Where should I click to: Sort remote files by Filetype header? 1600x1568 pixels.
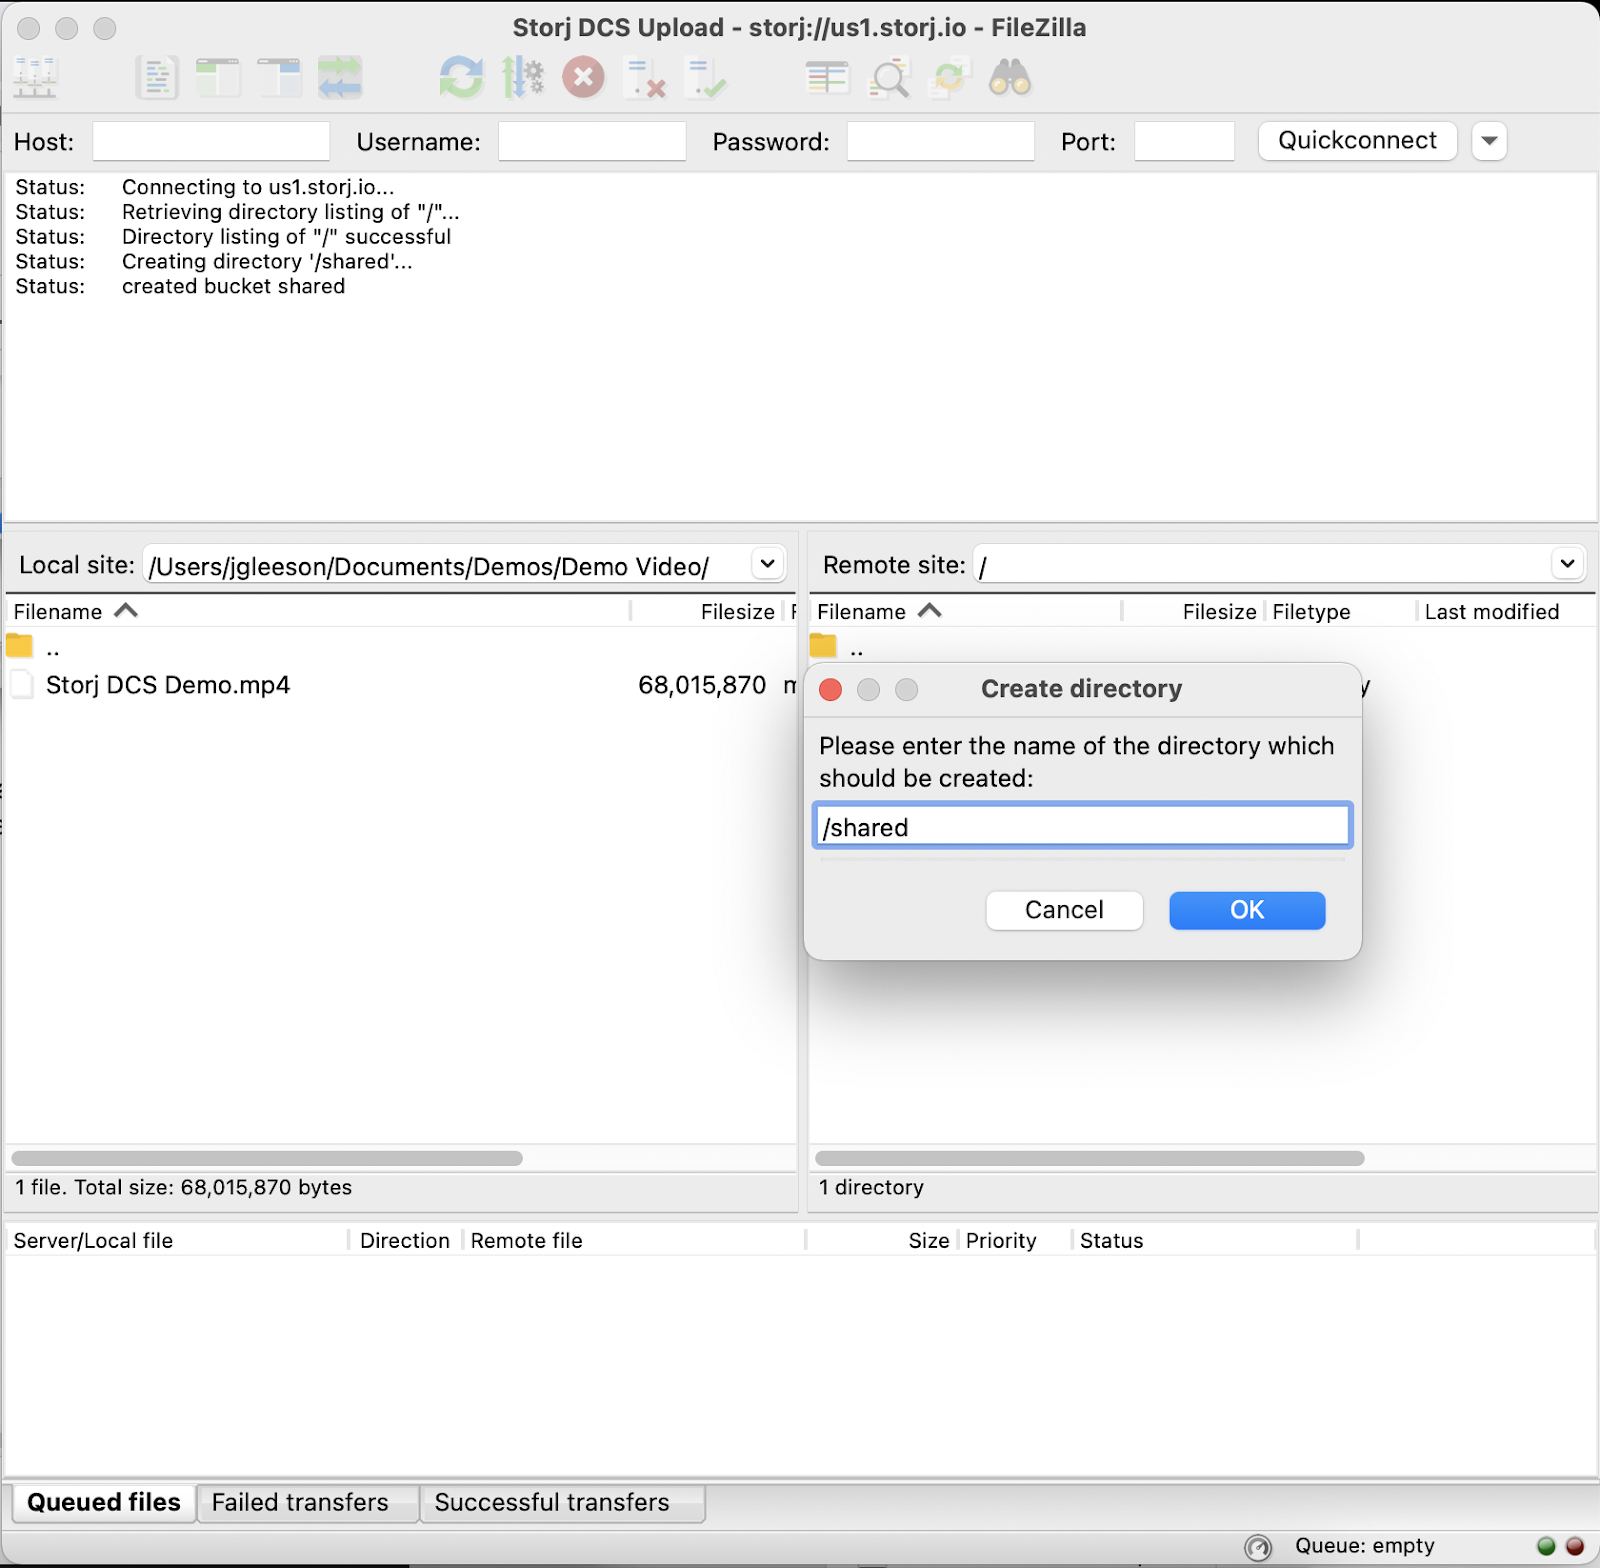click(1340, 612)
